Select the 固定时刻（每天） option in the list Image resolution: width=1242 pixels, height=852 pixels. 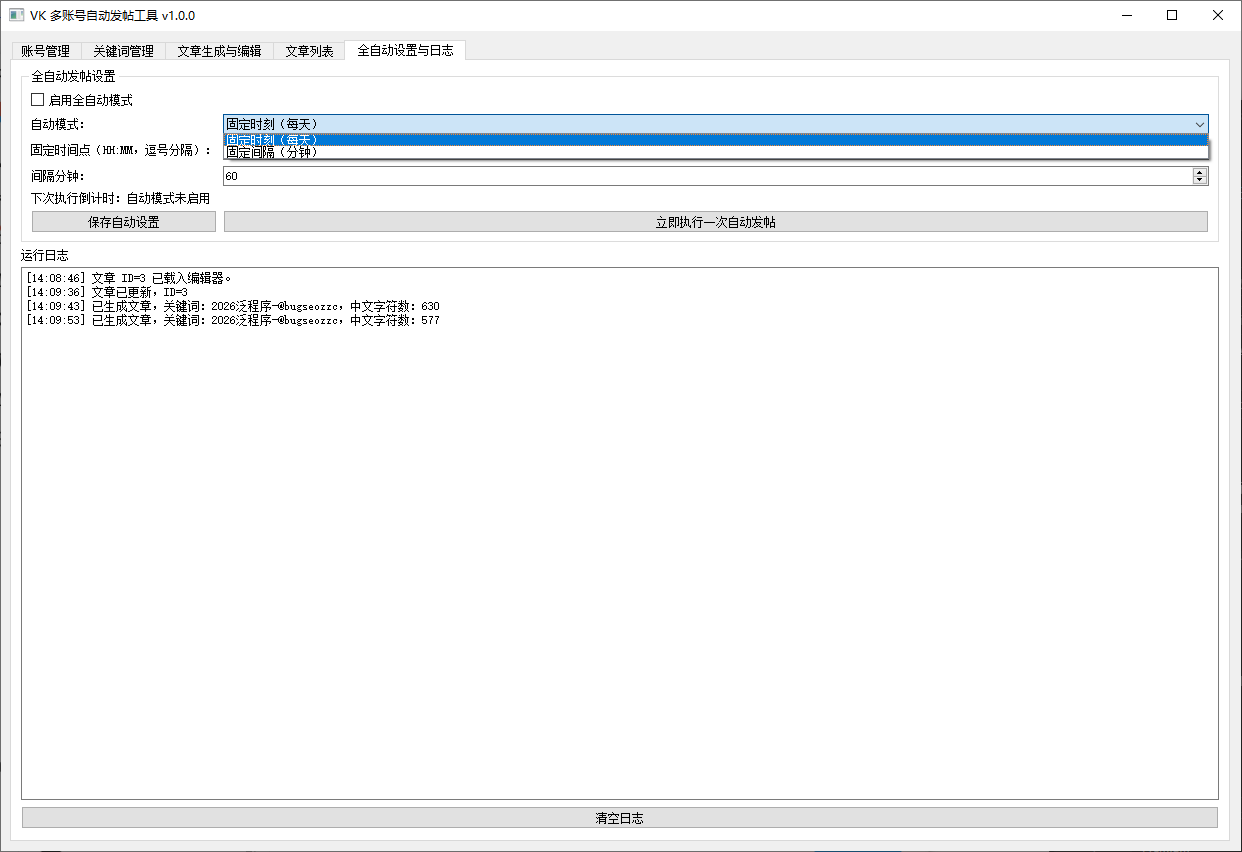click(716, 139)
